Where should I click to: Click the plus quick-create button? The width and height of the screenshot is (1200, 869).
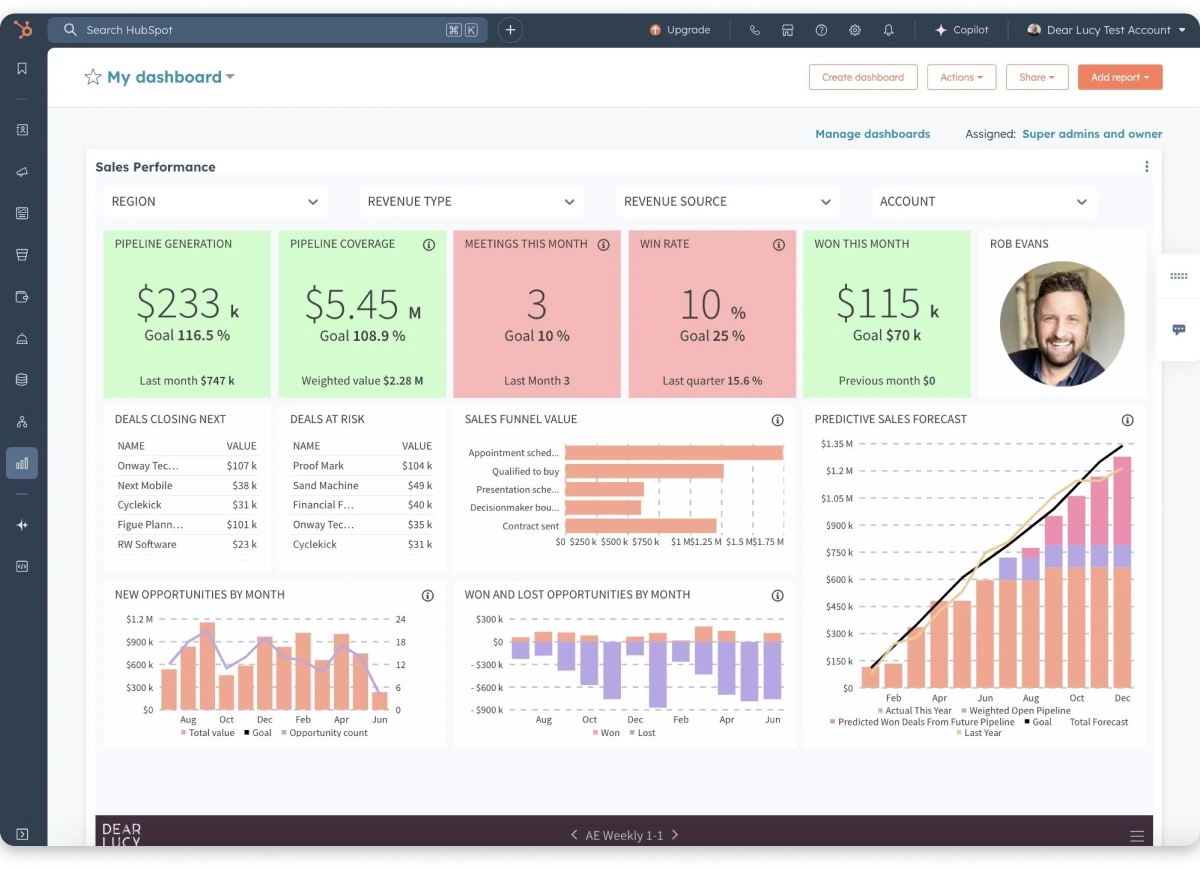coord(510,30)
